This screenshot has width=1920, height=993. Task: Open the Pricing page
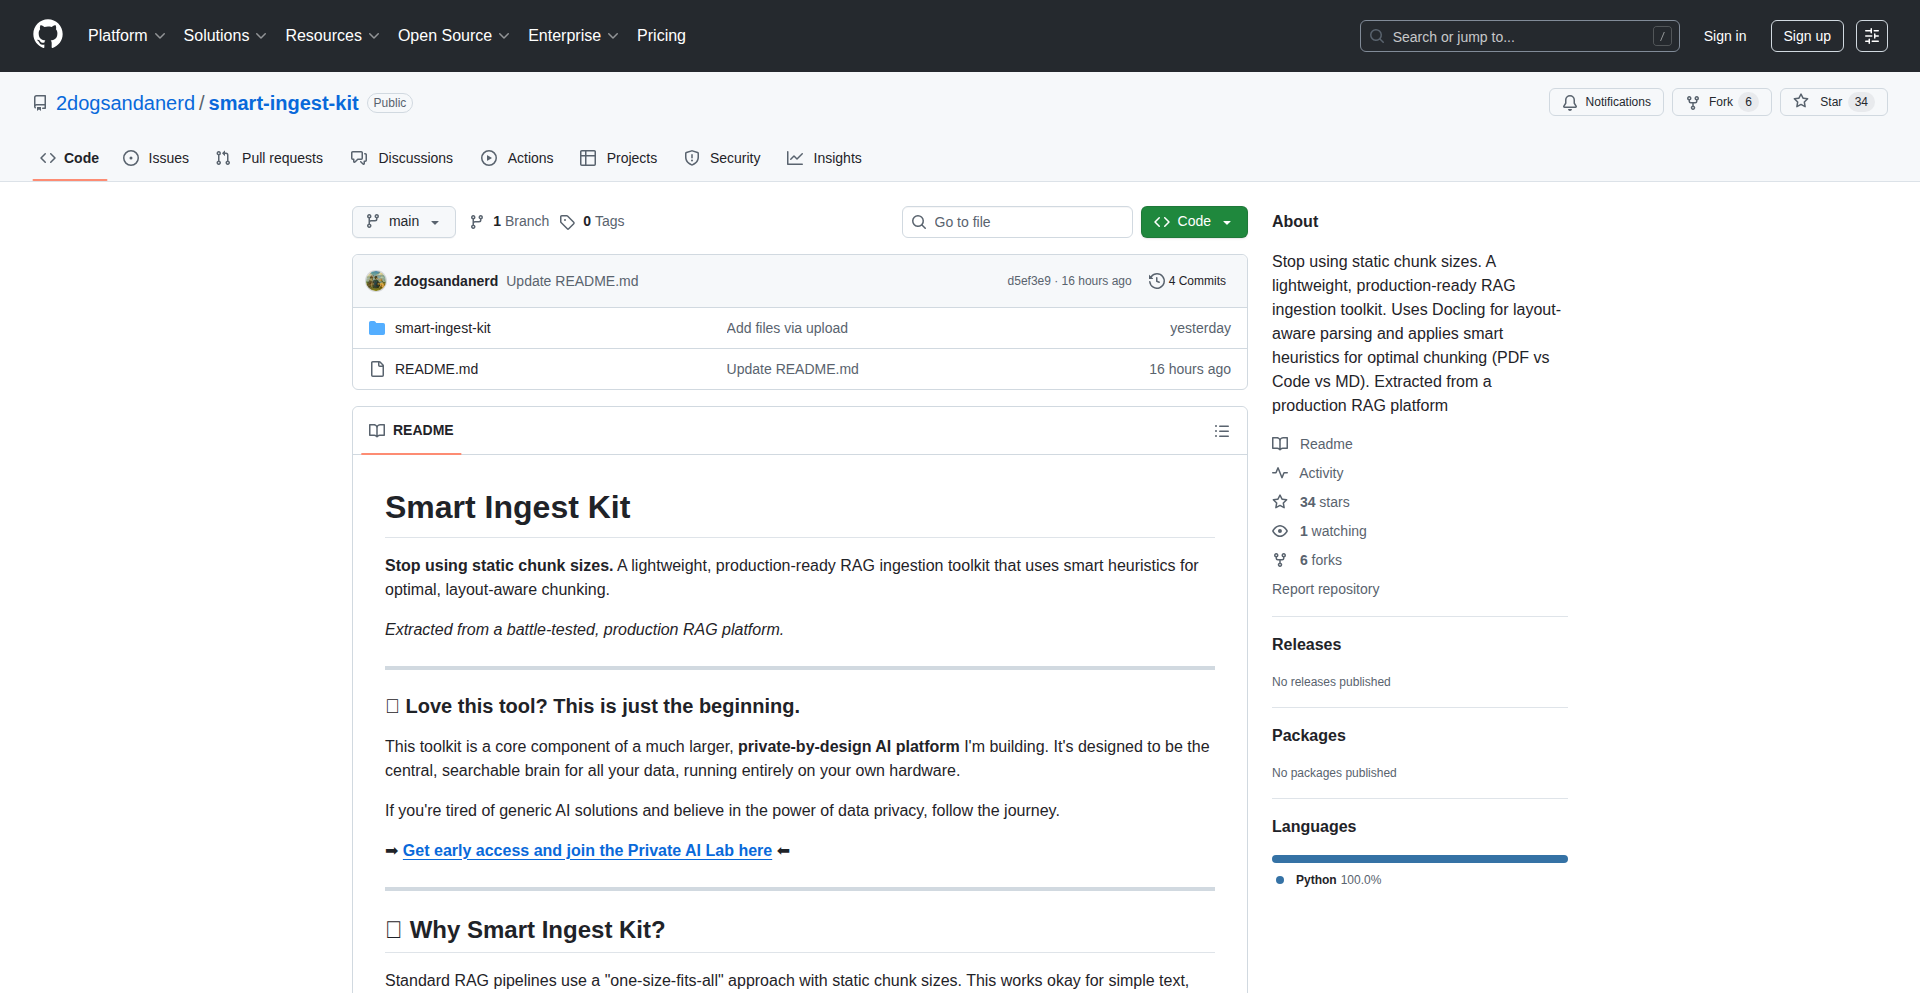click(x=661, y=36)
